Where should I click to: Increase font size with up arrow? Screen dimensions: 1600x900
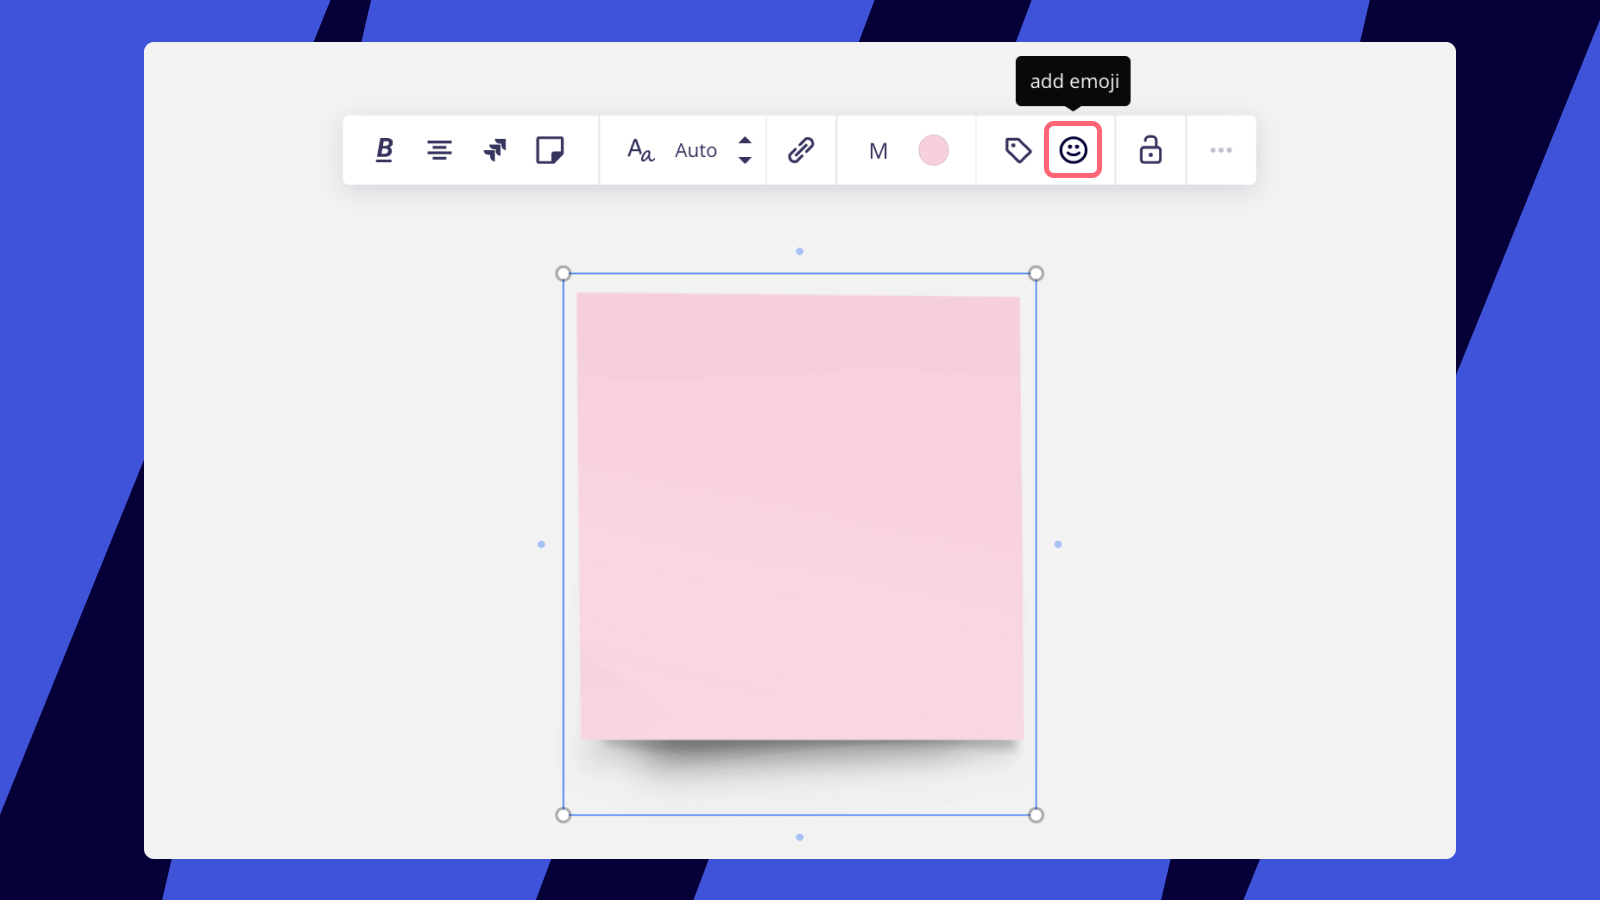745,140
